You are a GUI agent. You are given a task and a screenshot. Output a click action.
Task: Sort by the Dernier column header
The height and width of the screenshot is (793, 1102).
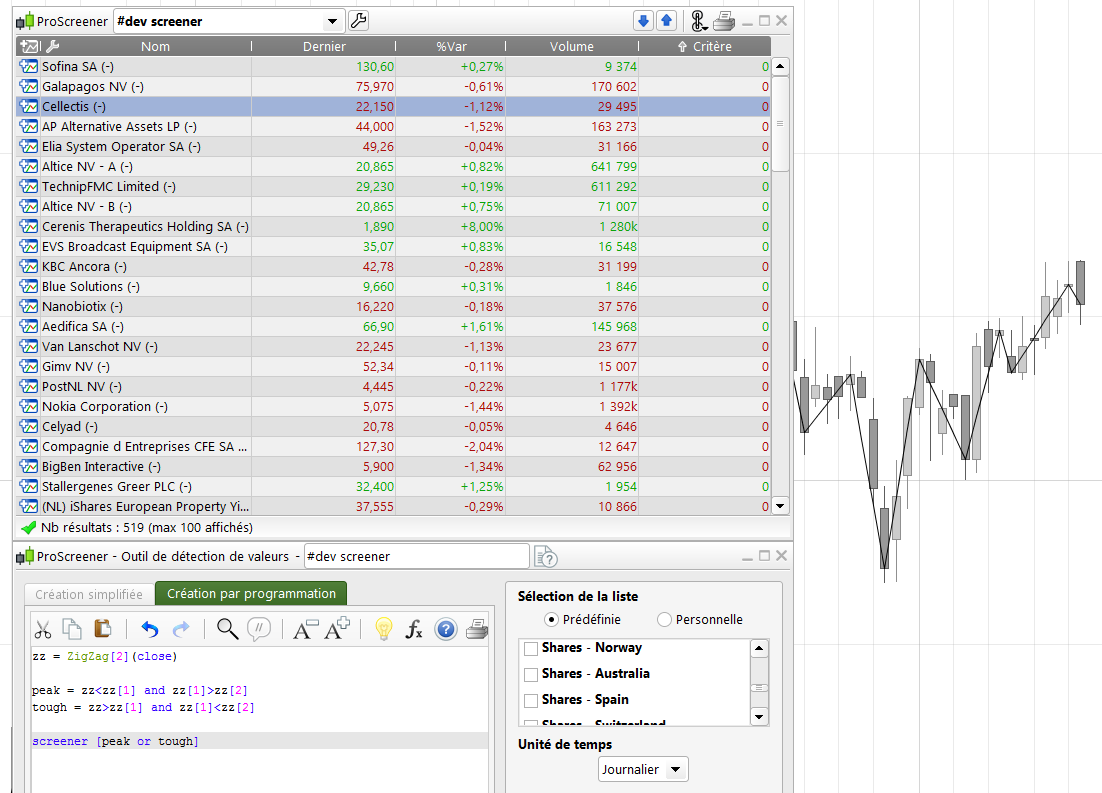tap(324, 46)
